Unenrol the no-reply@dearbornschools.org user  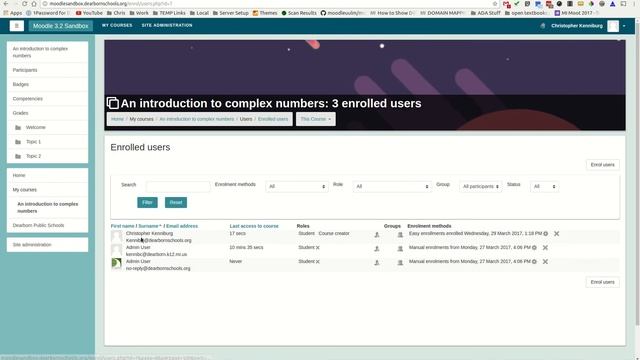tap(545, 262)
